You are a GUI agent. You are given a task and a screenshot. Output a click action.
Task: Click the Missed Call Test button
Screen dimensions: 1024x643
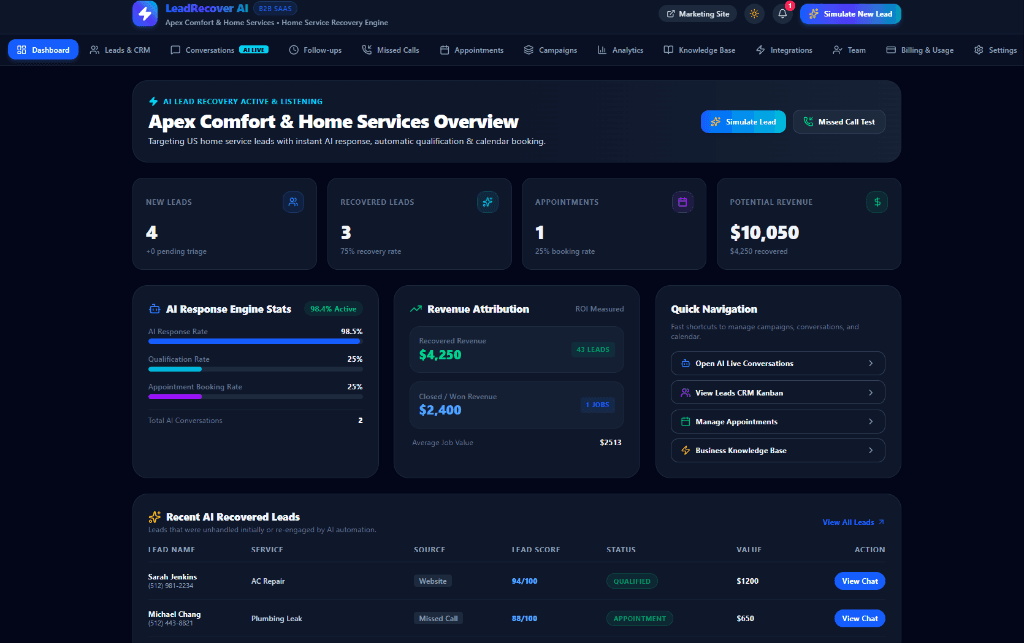839,122
